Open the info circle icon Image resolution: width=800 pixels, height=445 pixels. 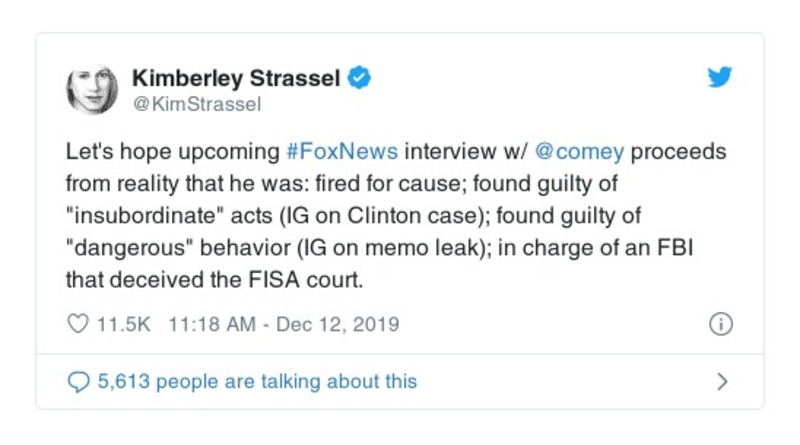tap(720, 325)
